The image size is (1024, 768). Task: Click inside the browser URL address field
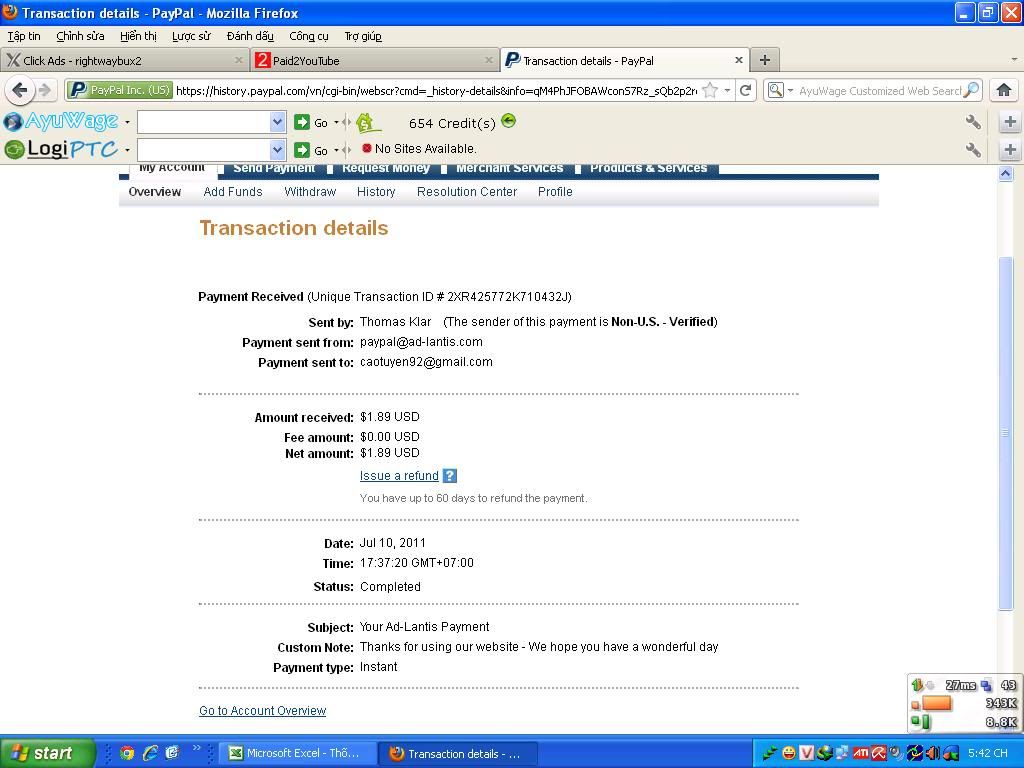tap(436, 91)
